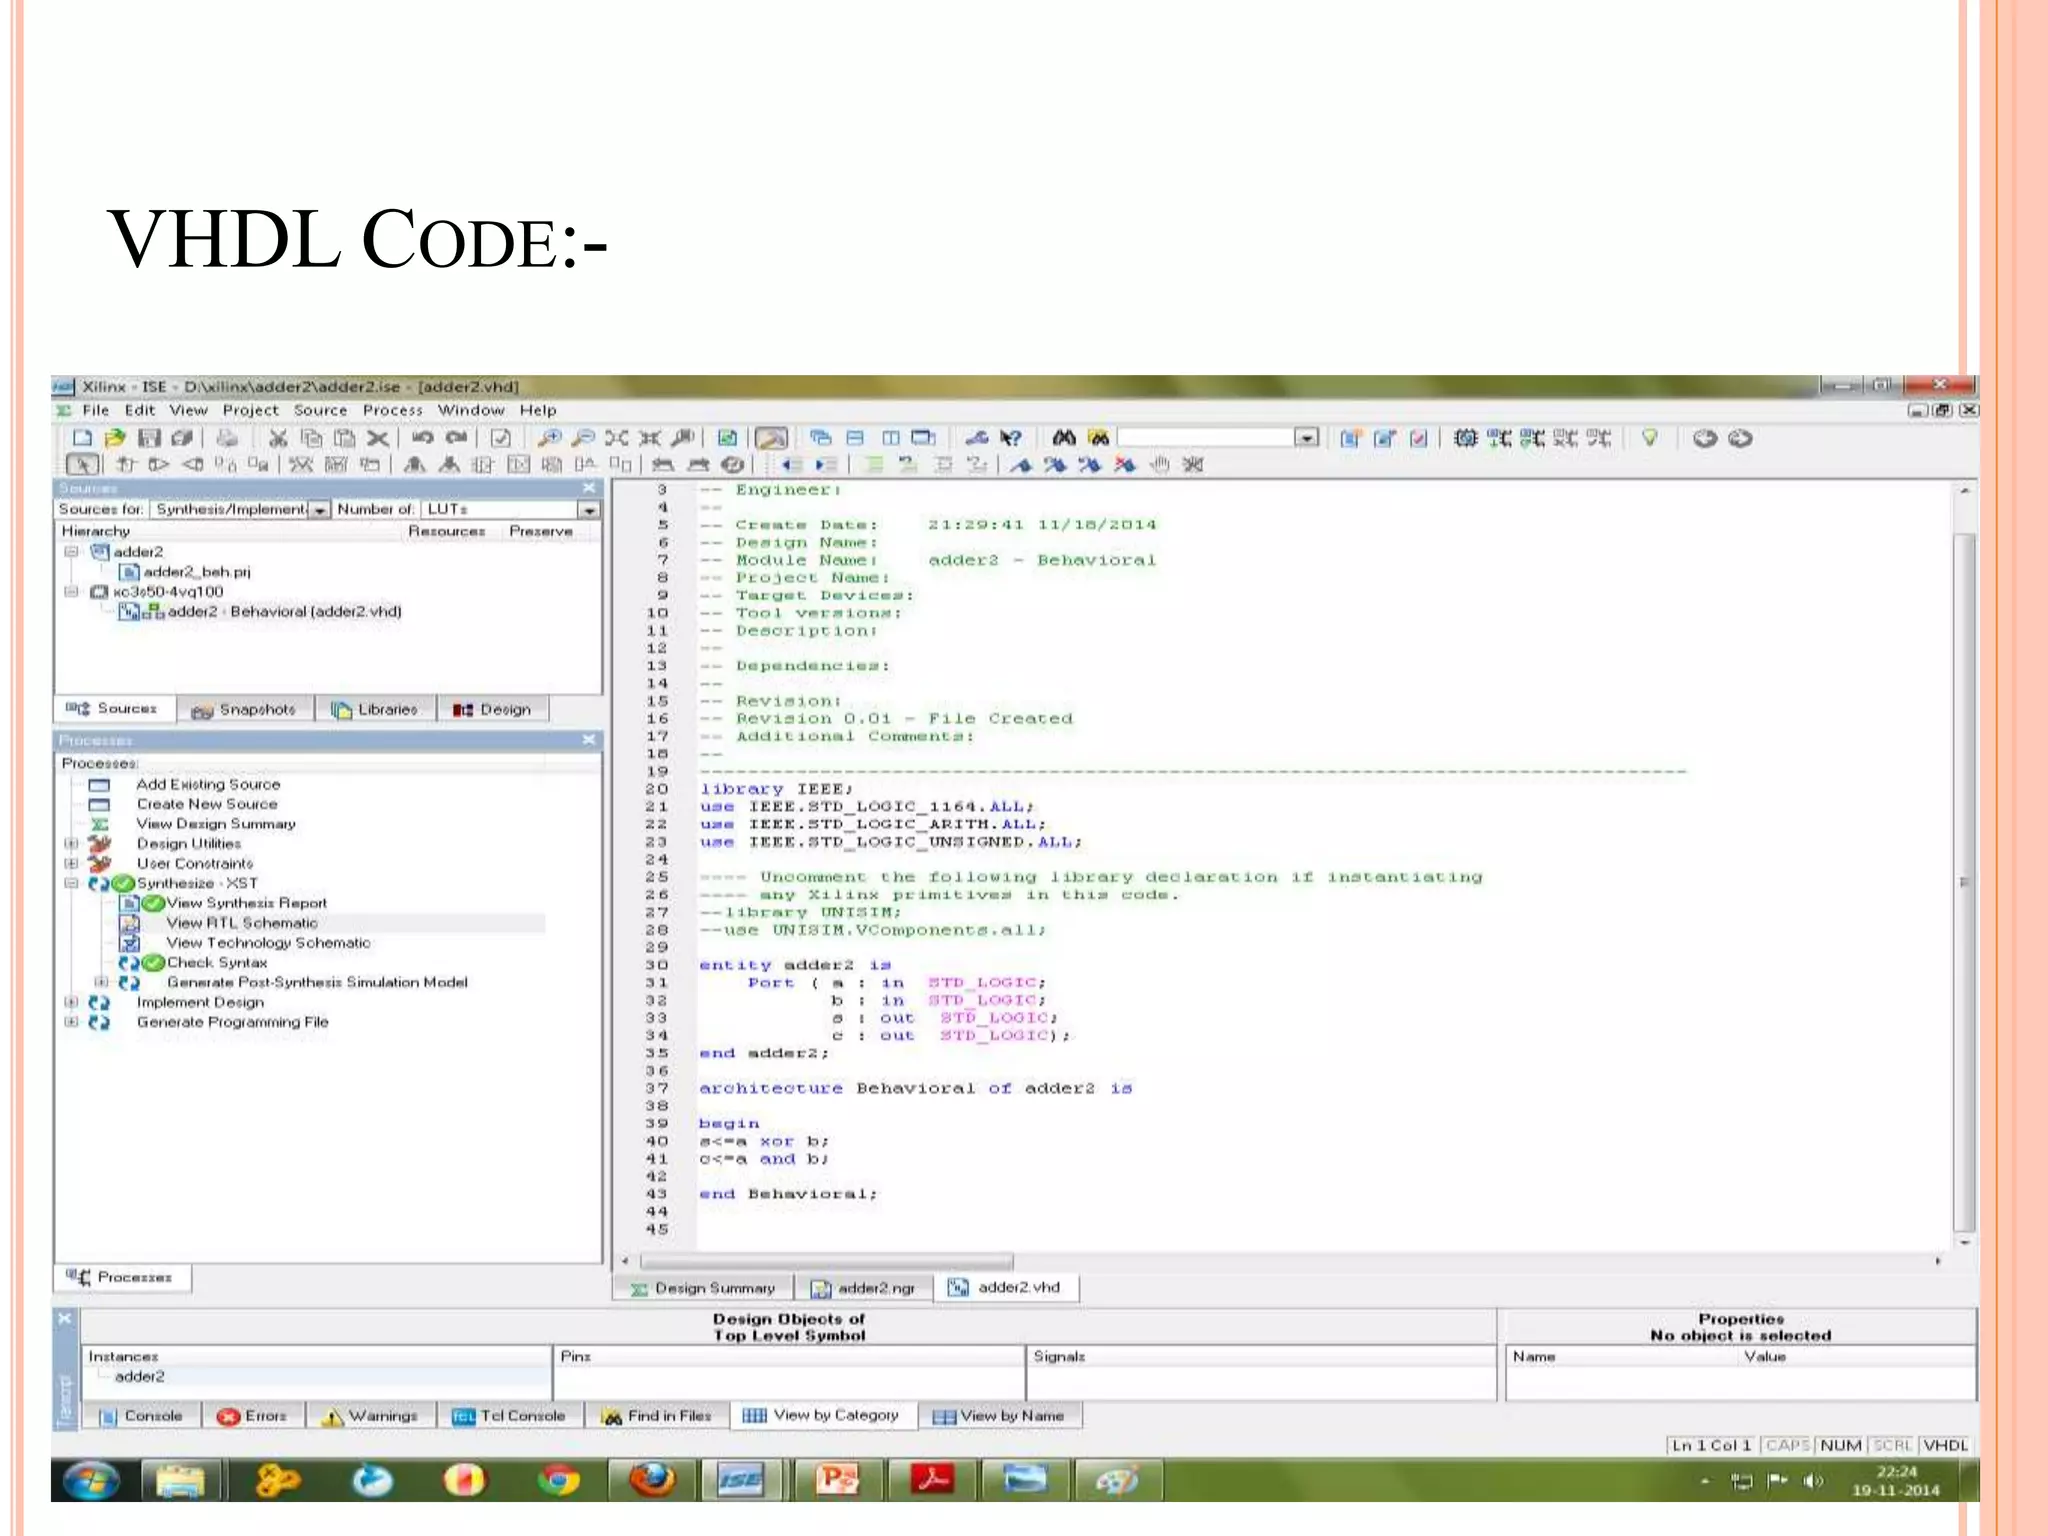Click the context help arrow icon
Screen dimensions: 2048x1536
tap(1011, 438)
